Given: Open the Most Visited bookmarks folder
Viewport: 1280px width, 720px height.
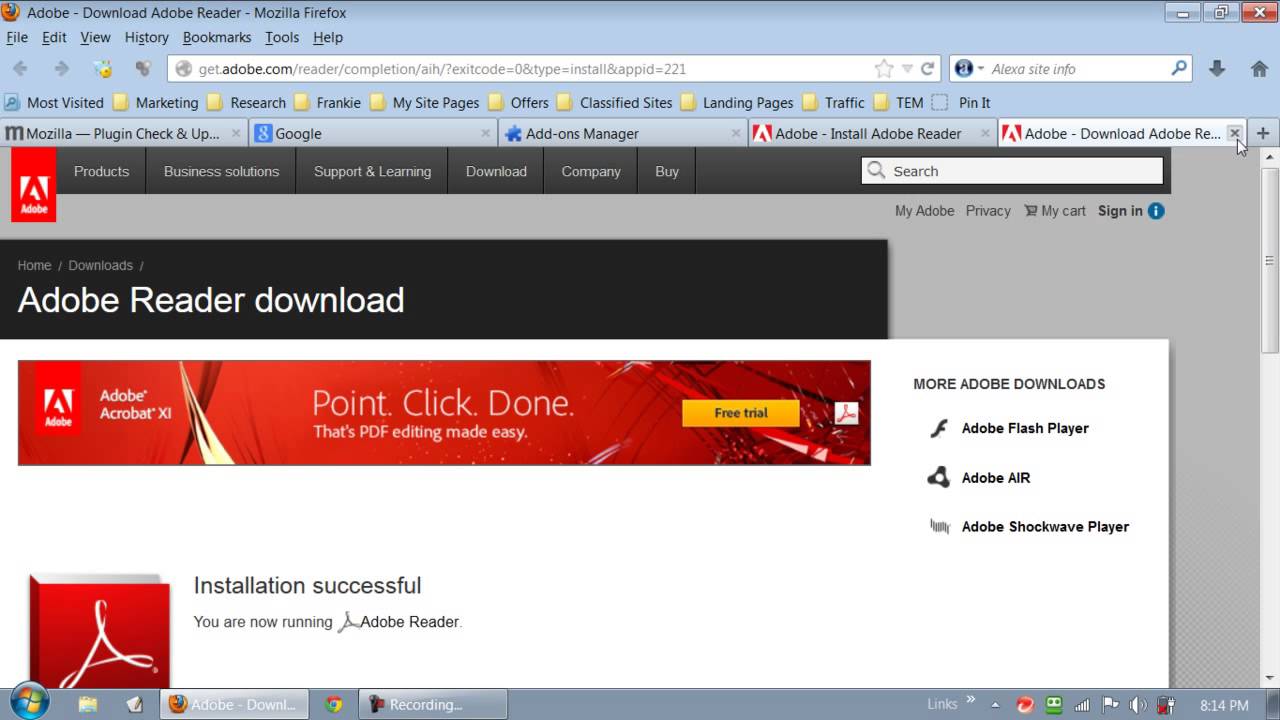Looking at the screenshot, I should 55,102.
